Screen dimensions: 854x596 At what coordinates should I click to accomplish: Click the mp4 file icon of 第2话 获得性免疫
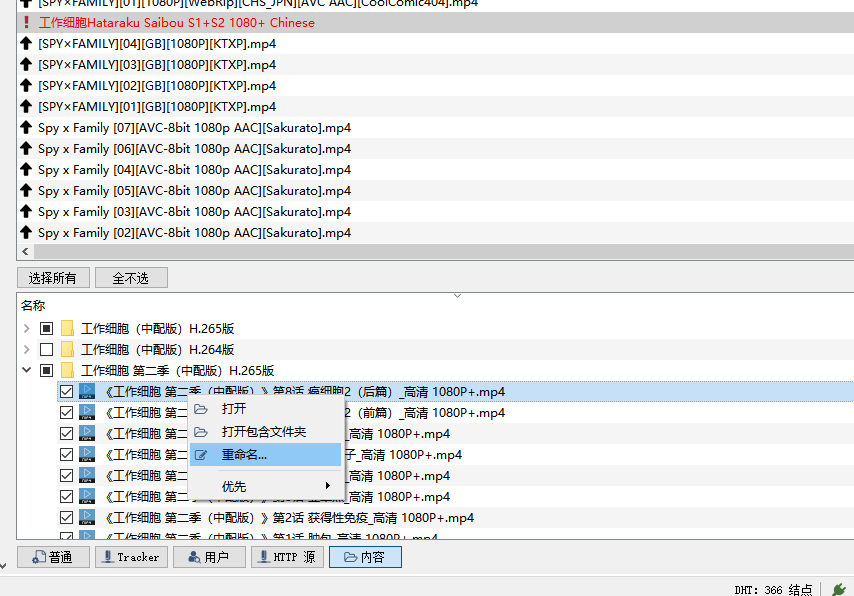(87, 517)
